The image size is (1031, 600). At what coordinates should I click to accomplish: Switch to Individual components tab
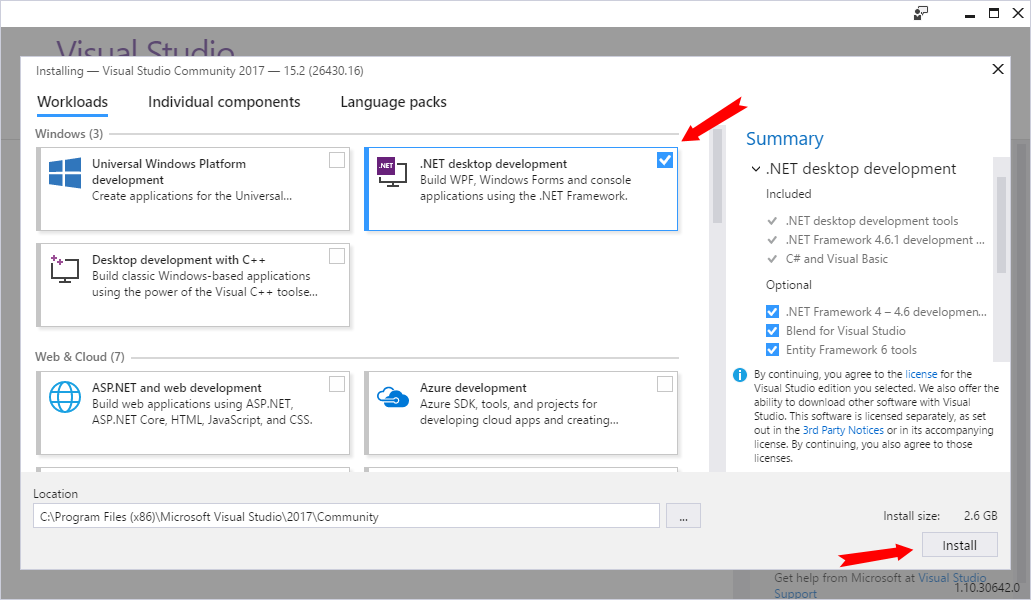coord(224,102)
